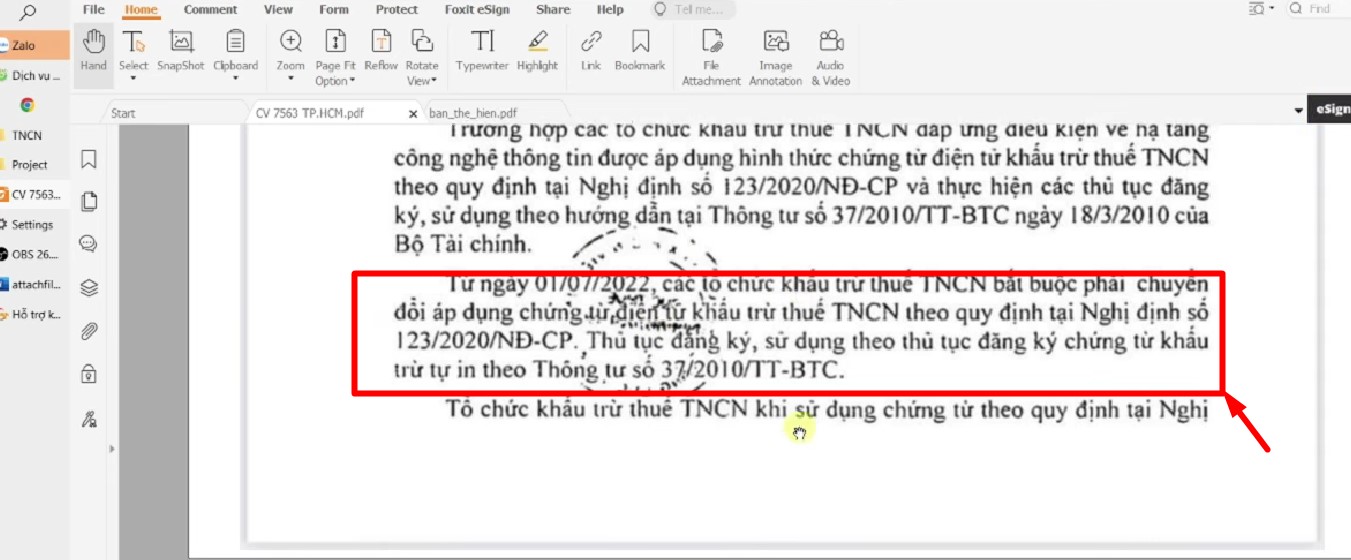Close the CV 7563 TP.HCM.pdf tab
Screen dimensions: 1351x560
(x=413, y=114)
